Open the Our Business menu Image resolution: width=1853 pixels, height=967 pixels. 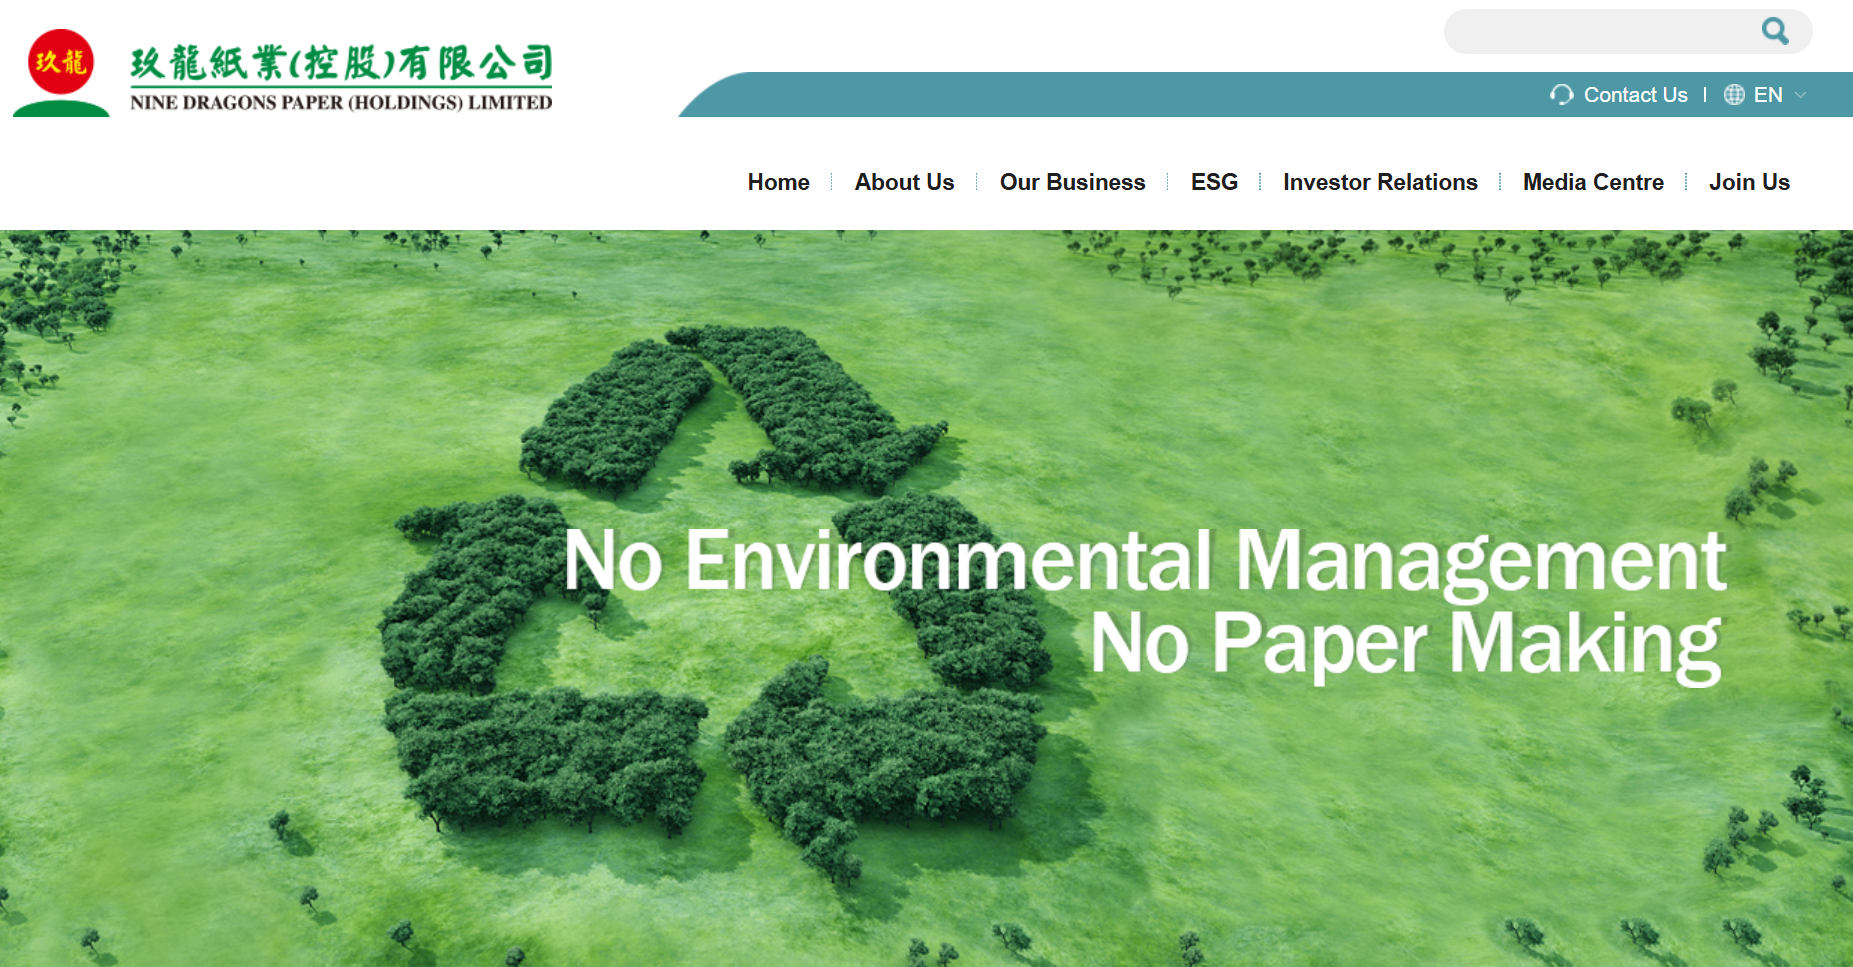coord(1072,182)
